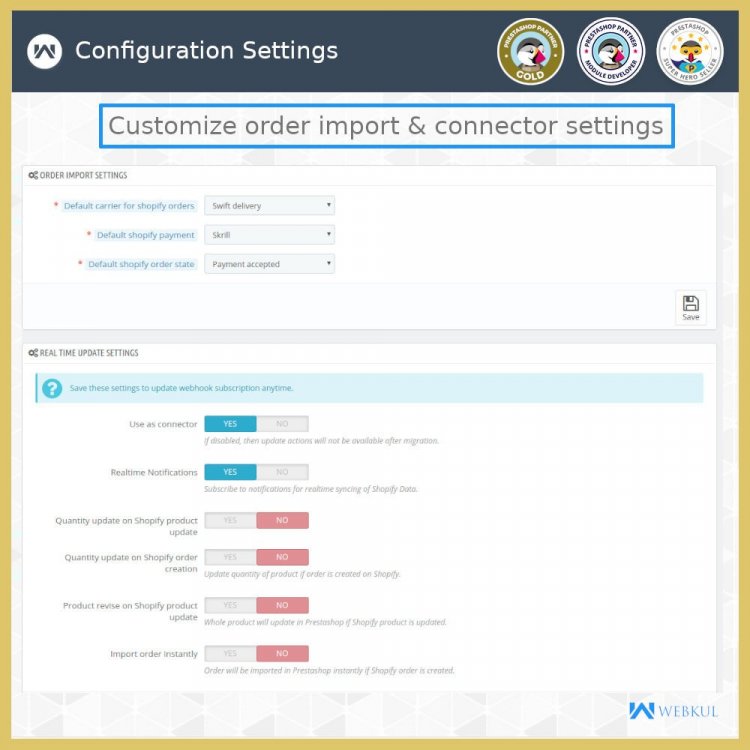750x750 pixels.
Task: Click the Realtime Notifications label
Action: (x=154, y=473)
